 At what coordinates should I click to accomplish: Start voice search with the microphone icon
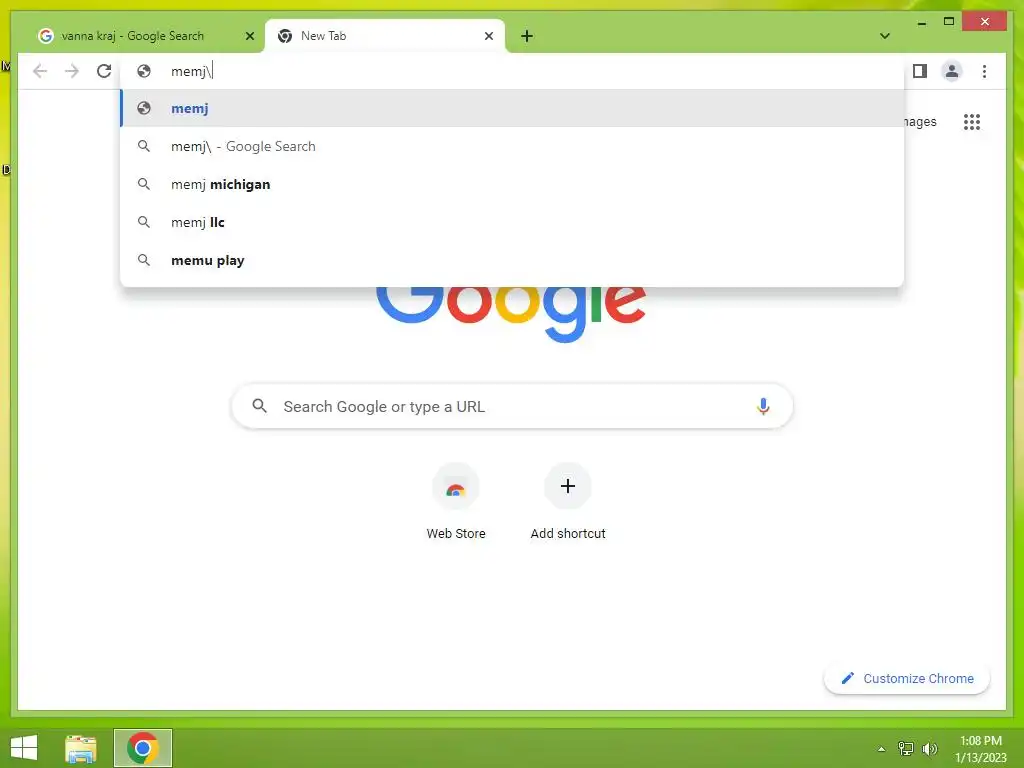763,406
